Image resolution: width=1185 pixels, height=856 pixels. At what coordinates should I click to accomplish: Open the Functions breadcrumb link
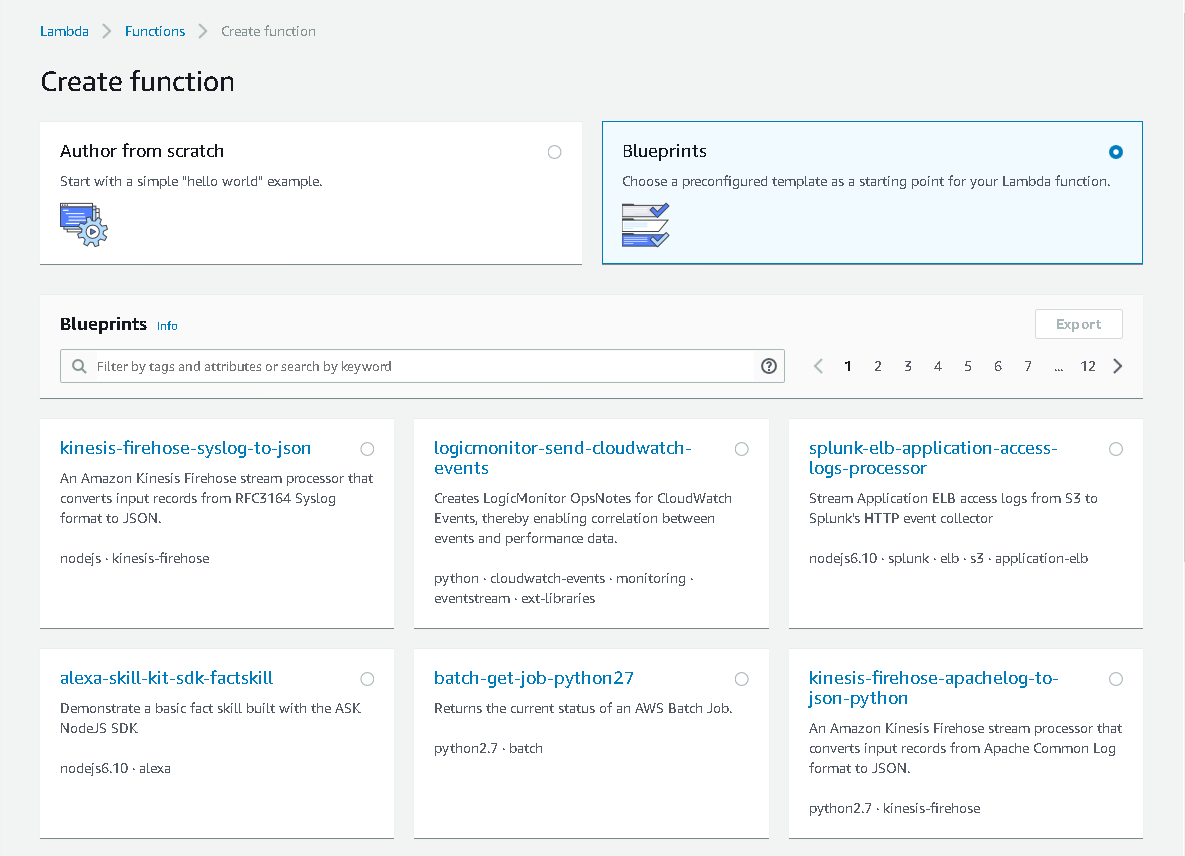155,31
